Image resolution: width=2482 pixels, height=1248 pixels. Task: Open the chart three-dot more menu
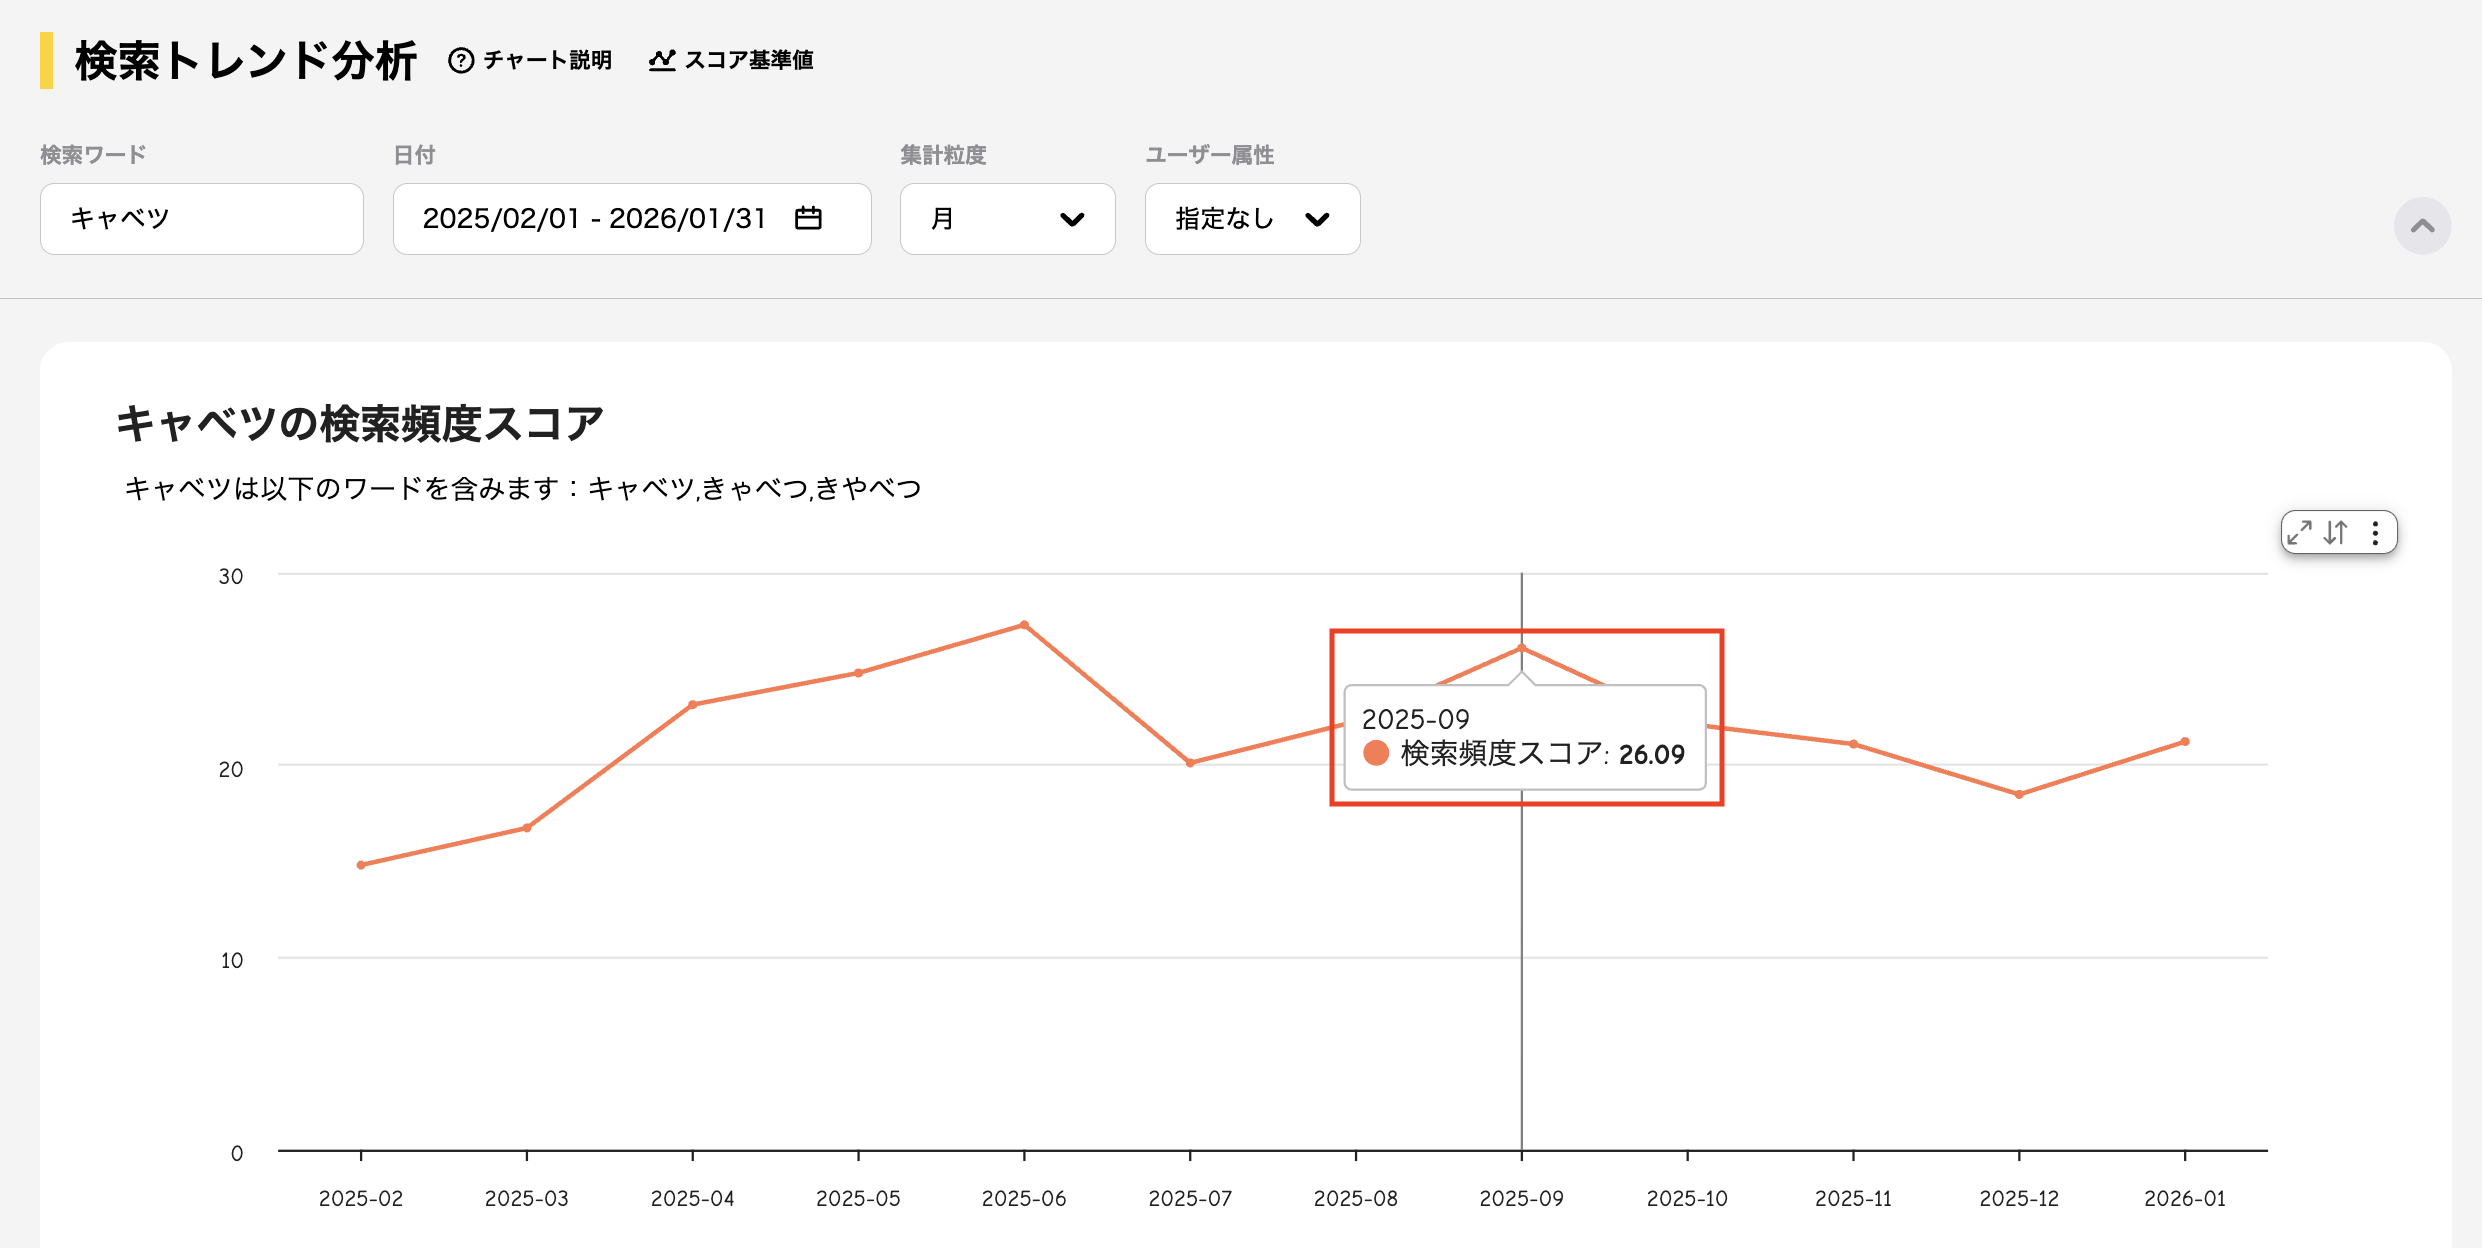click(x=2375, y=533)
